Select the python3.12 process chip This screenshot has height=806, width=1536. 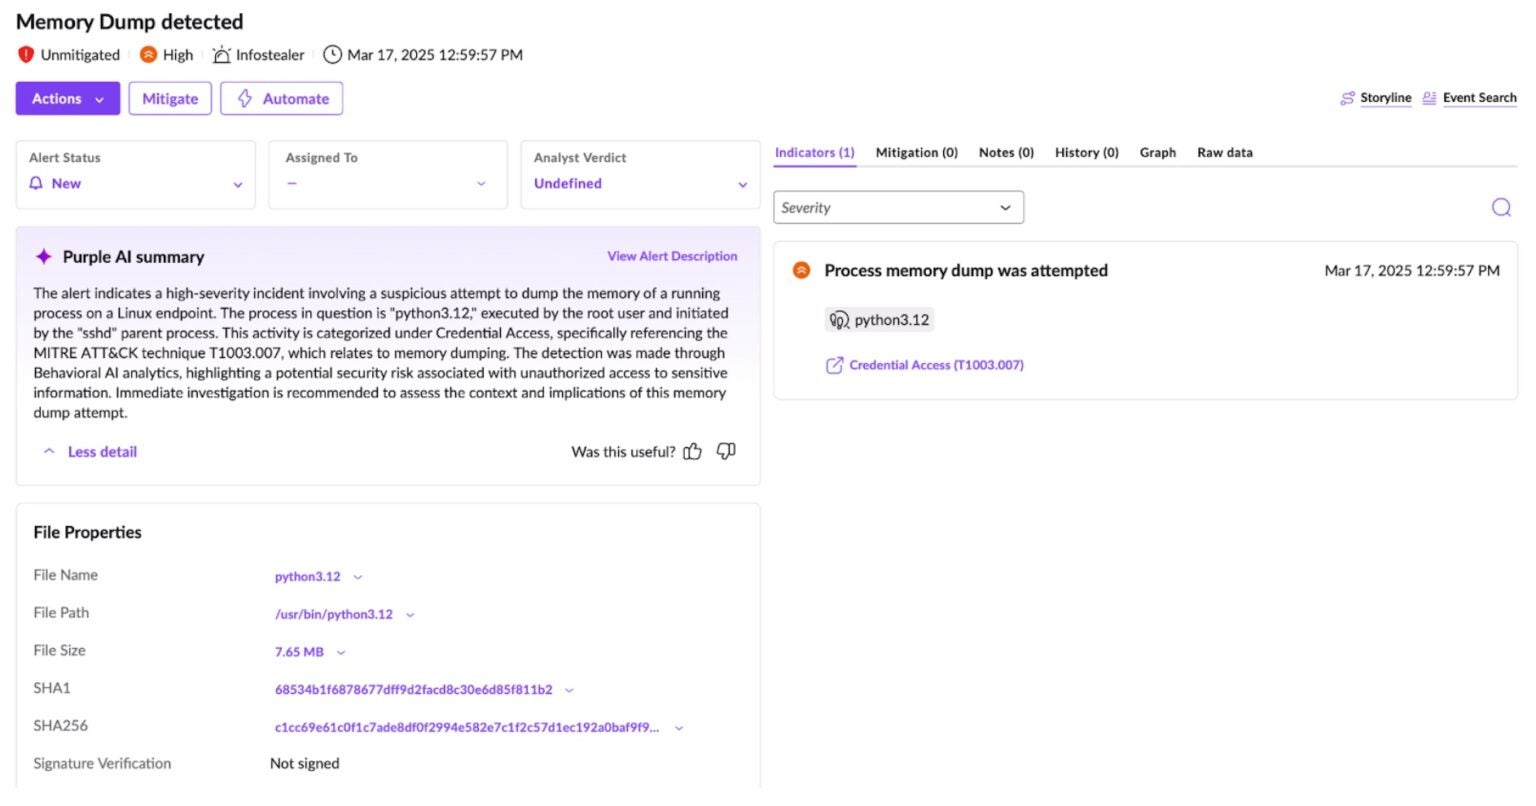point(880,320)
